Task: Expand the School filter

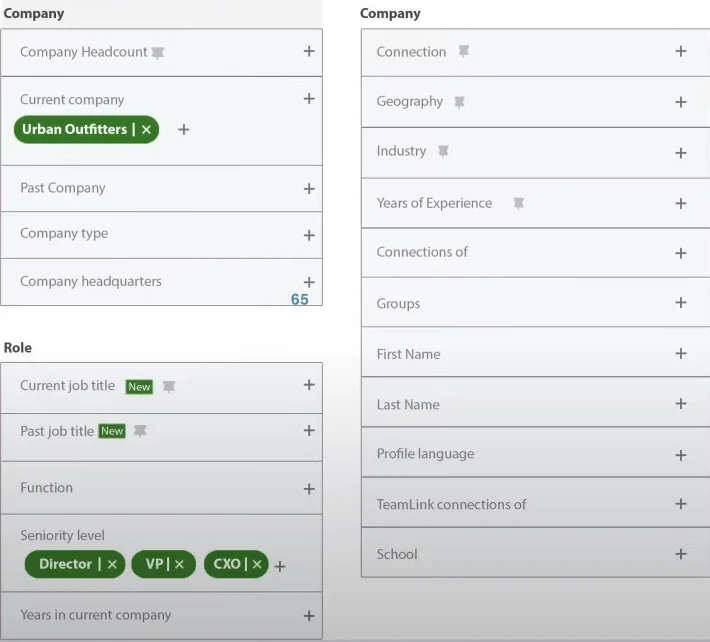Action: pyautogui.click(x=681, y=554)
